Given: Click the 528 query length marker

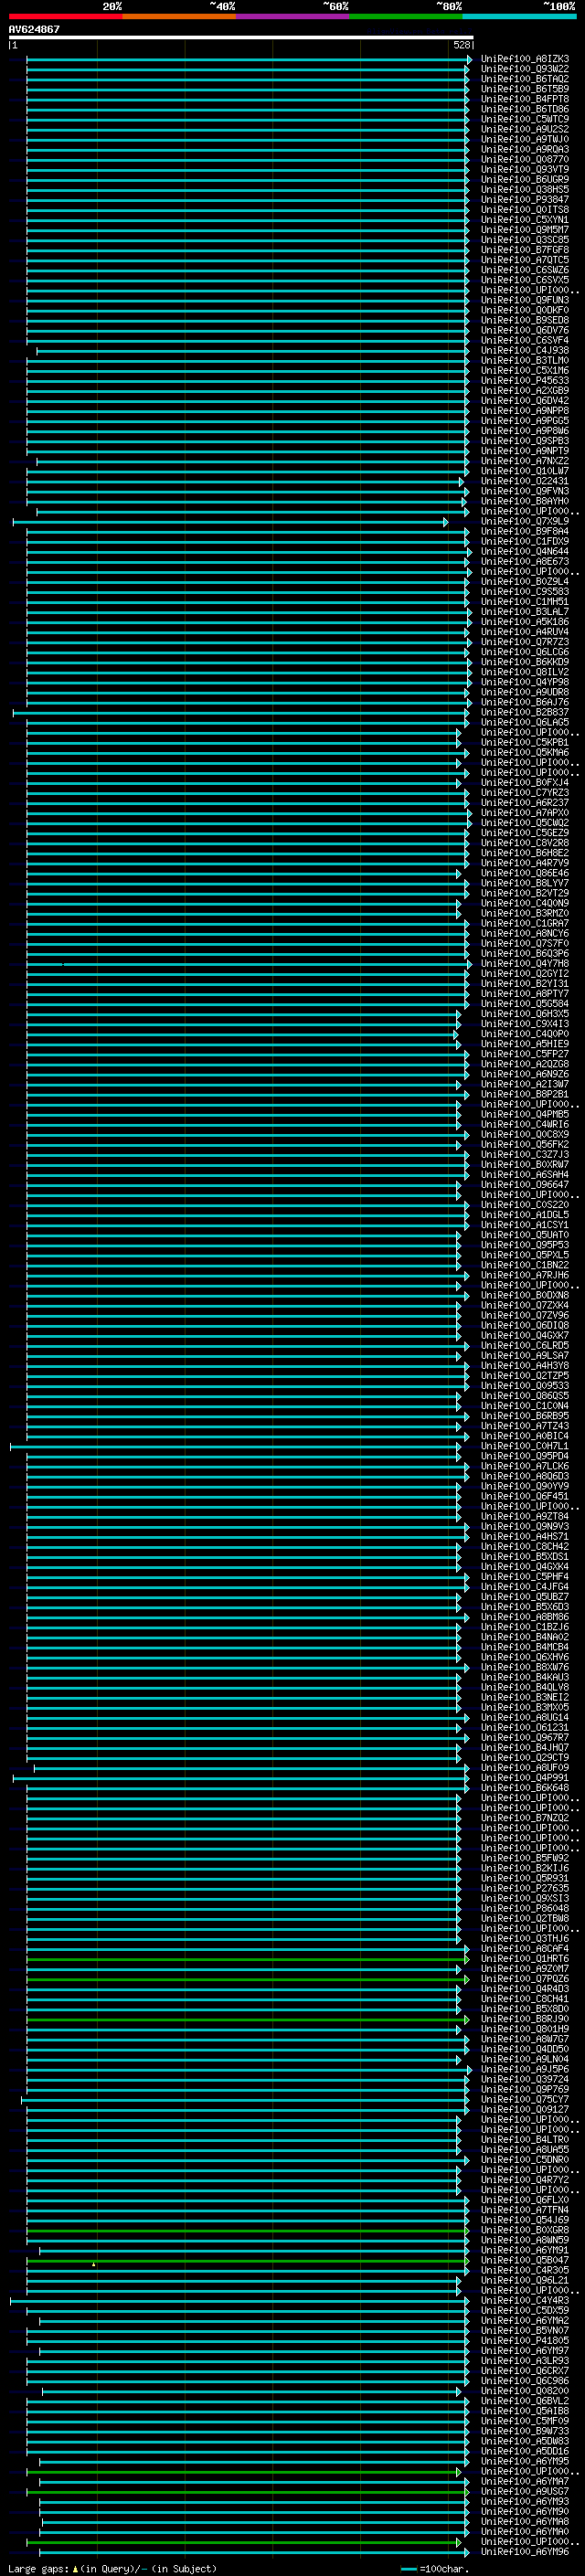Looking at the screenshot, I should pos(462,45).
